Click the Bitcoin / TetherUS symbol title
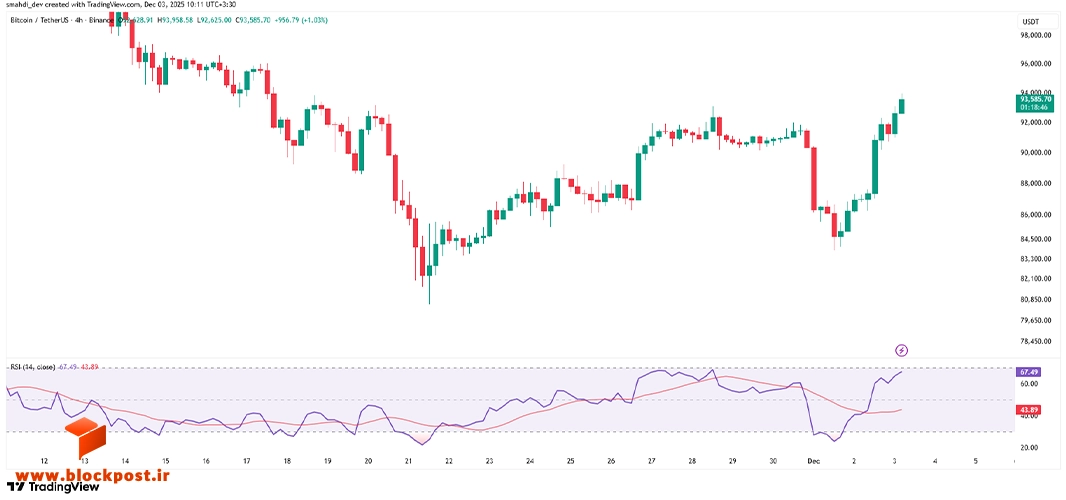 37,20
